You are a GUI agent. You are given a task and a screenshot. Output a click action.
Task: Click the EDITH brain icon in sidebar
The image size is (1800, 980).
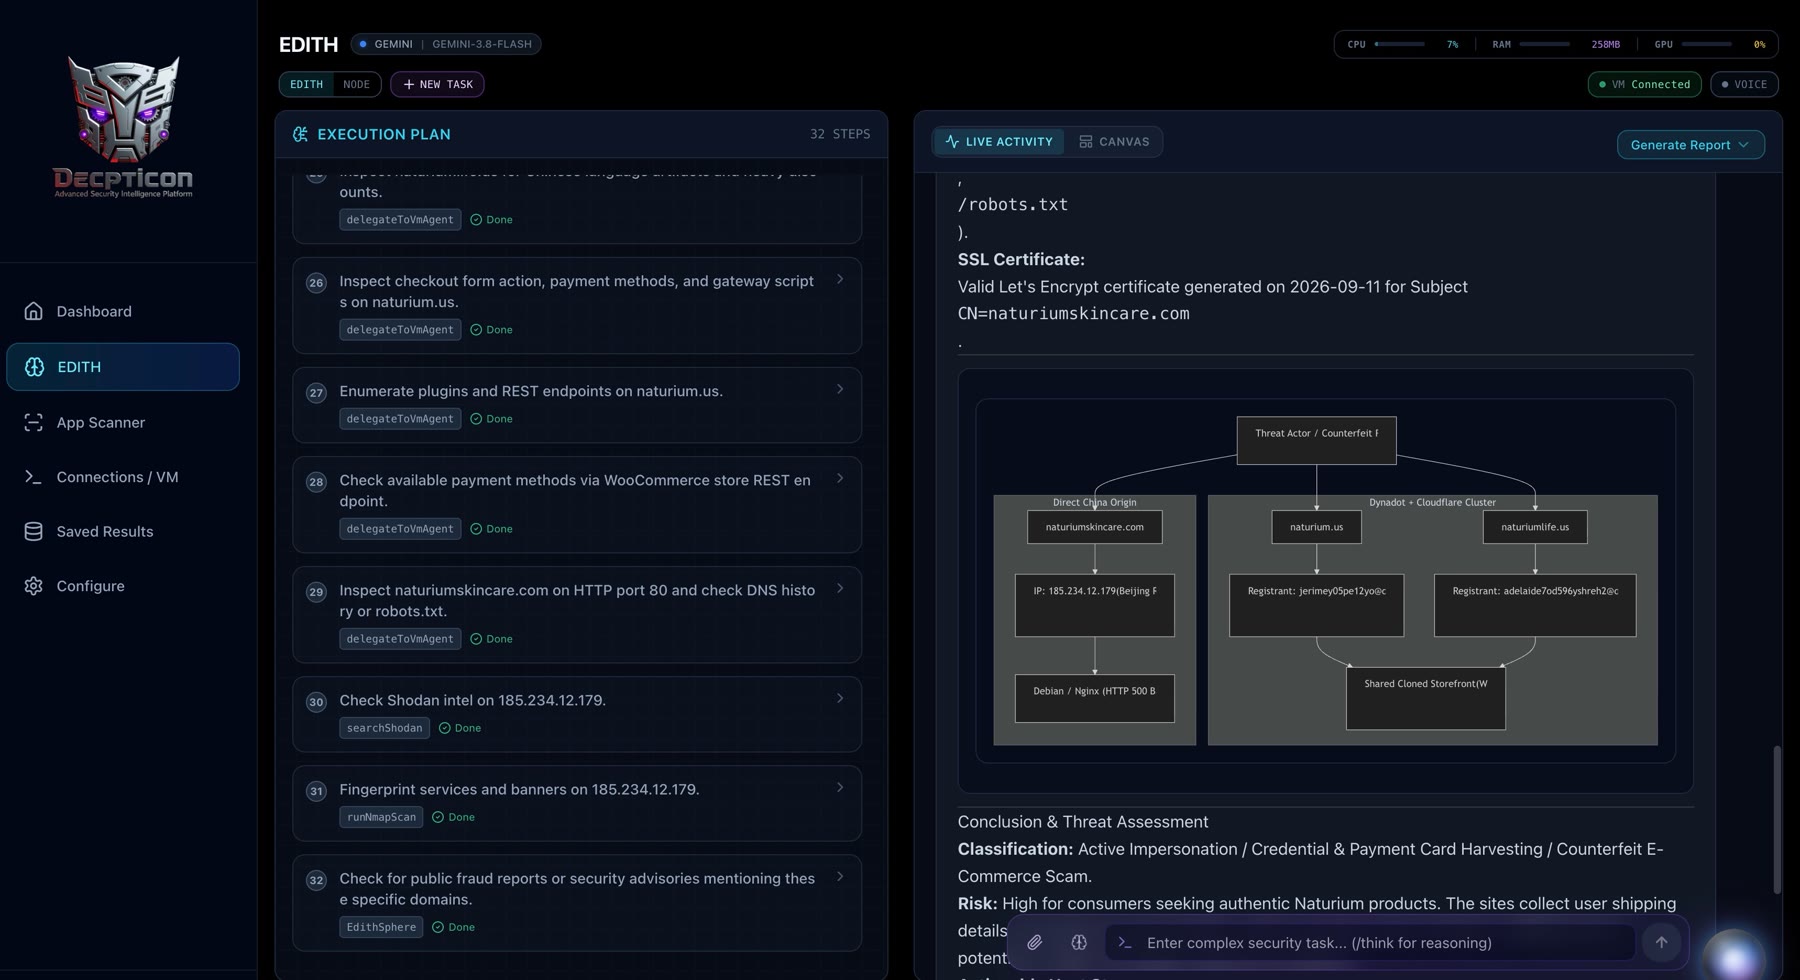(34, 367)
